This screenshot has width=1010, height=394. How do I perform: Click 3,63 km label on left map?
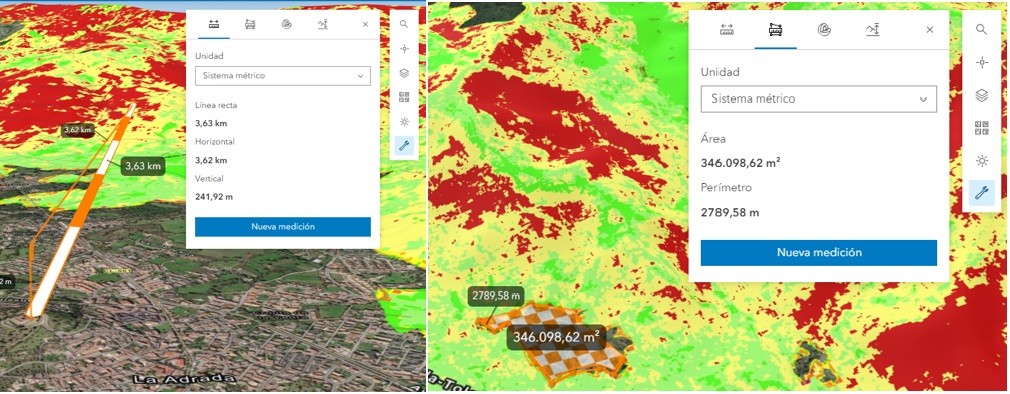tap(143, 165)
